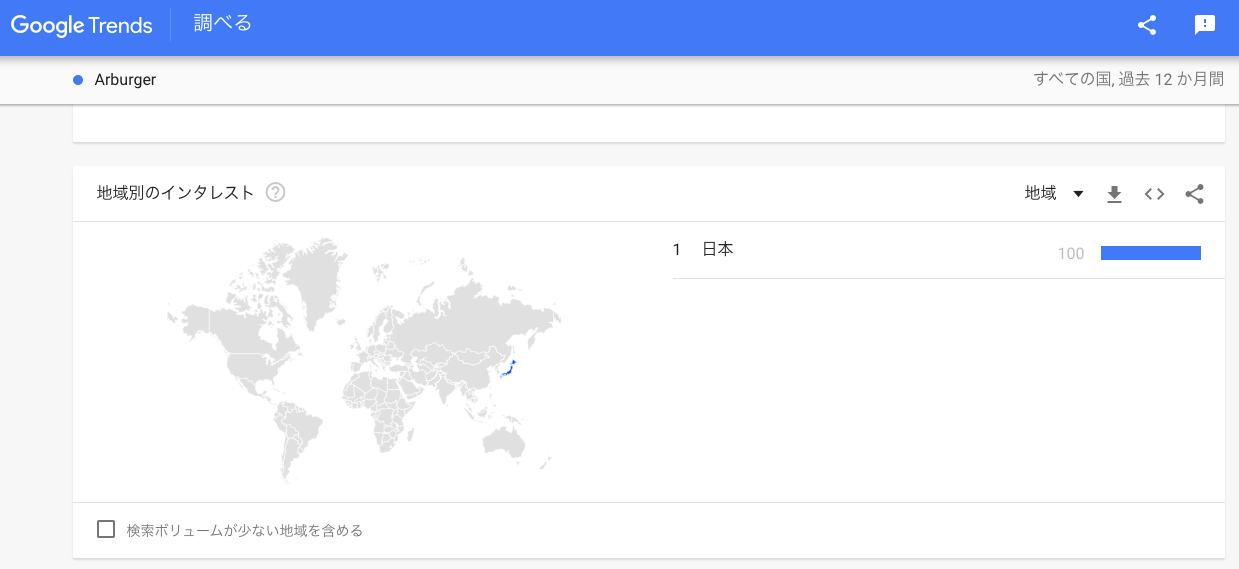Click the blue dot beside Arburger
Screen dimensions: 1239x569
(78, 80)
